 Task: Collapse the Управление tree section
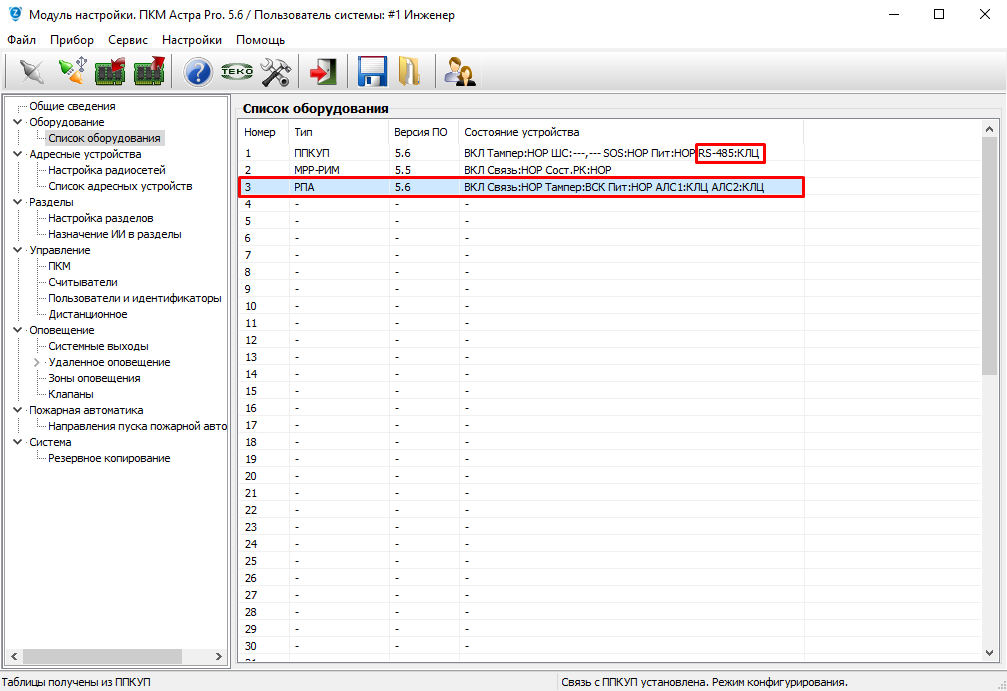[18, 250]
